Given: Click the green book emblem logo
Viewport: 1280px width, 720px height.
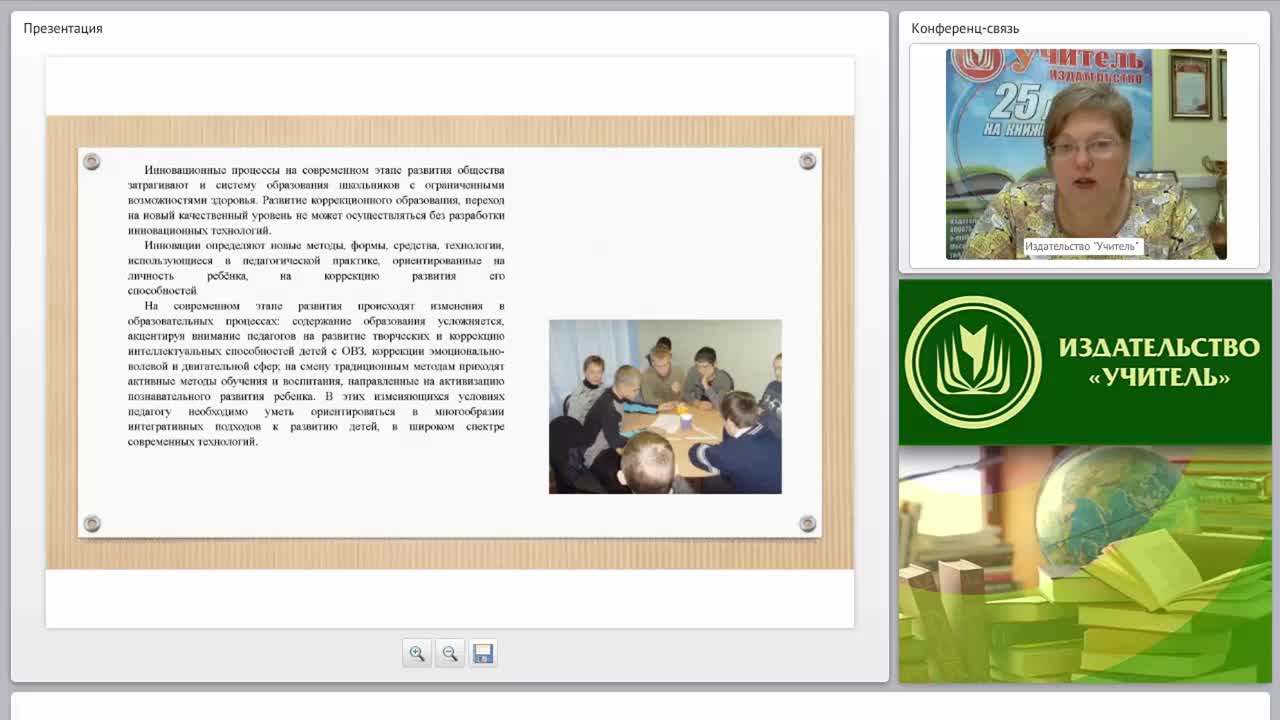Looking at the screenshot, I should tap(972, 361).
